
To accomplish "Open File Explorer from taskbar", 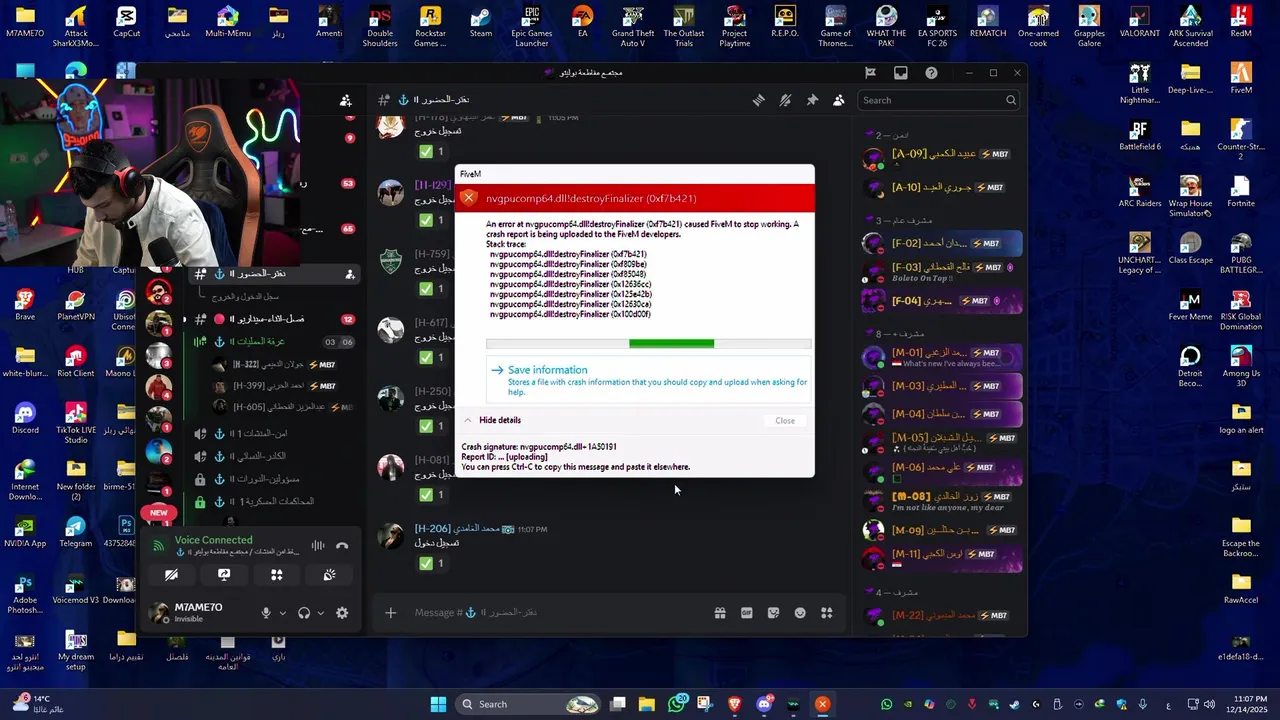I will [x=647, y=704].
